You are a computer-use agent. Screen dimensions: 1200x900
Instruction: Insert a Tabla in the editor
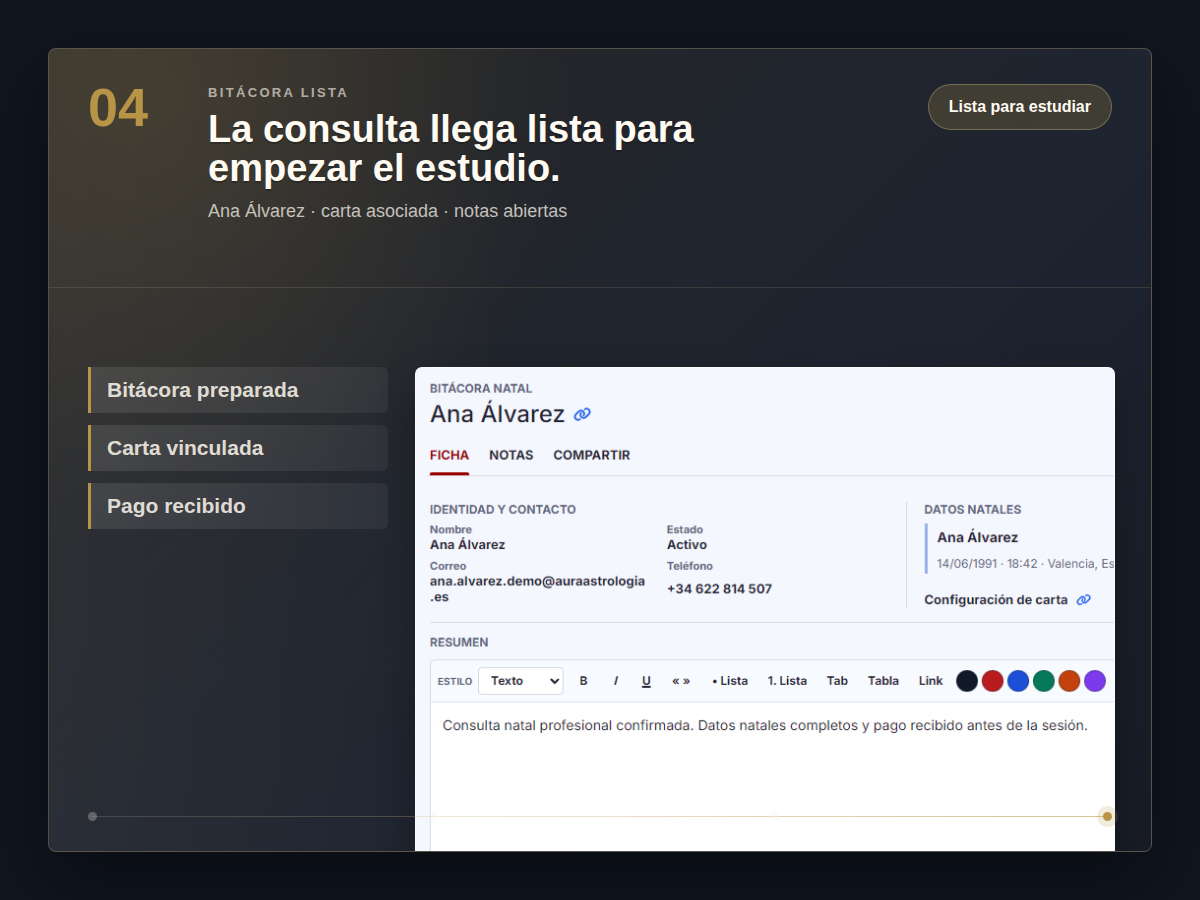pyautogui.click(x=883, y=681)
